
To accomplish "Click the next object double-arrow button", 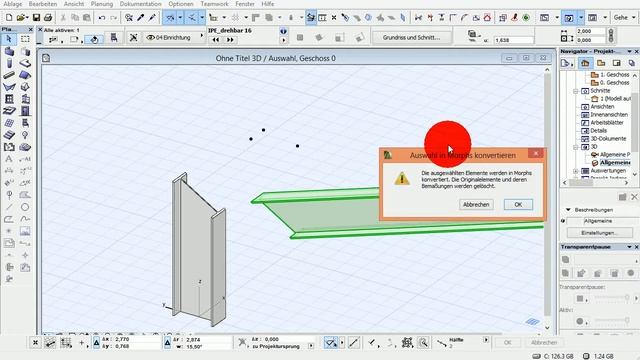I will click(230, 40).
